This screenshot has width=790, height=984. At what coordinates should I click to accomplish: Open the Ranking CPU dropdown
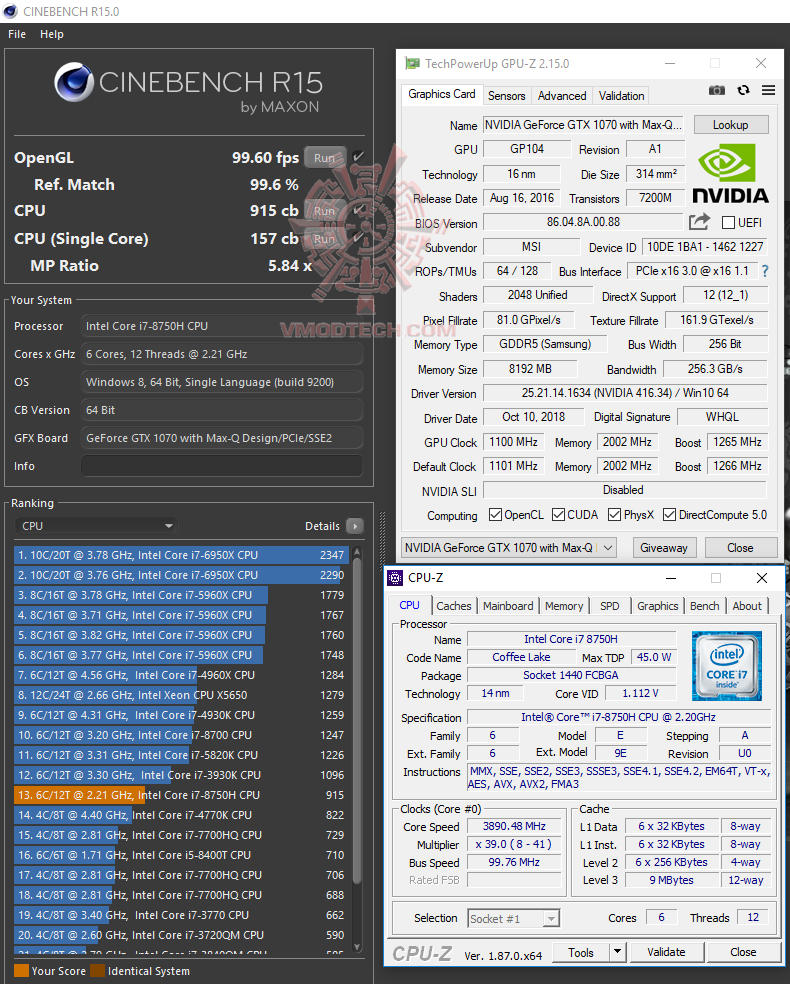coord(95,526)
